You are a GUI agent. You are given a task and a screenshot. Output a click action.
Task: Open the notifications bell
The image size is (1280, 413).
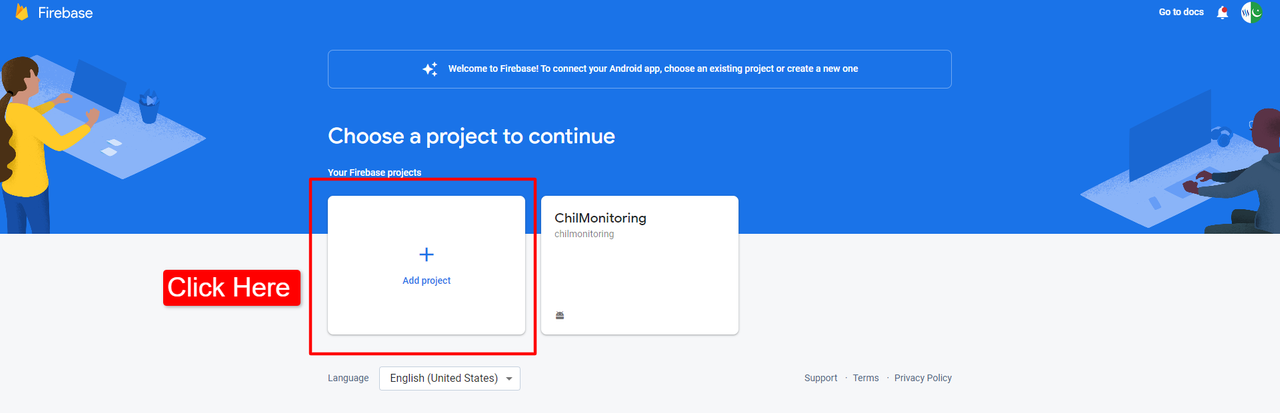click(1222, 12)
